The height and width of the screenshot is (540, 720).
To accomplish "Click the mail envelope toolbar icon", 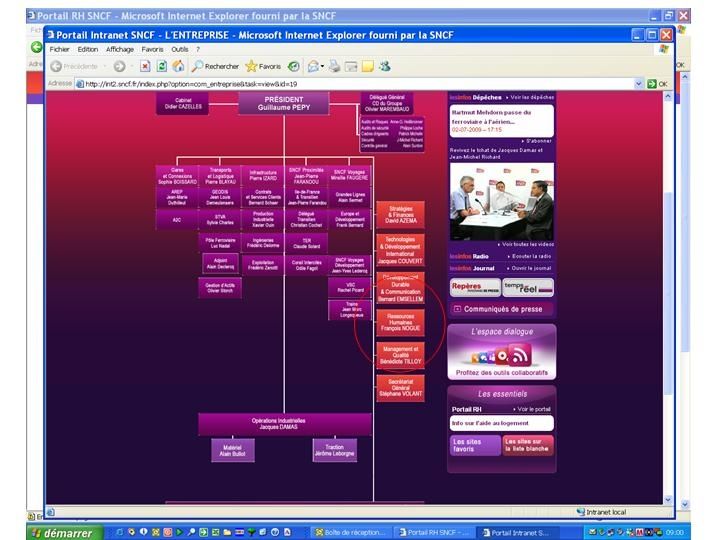I will click(313, 67).
